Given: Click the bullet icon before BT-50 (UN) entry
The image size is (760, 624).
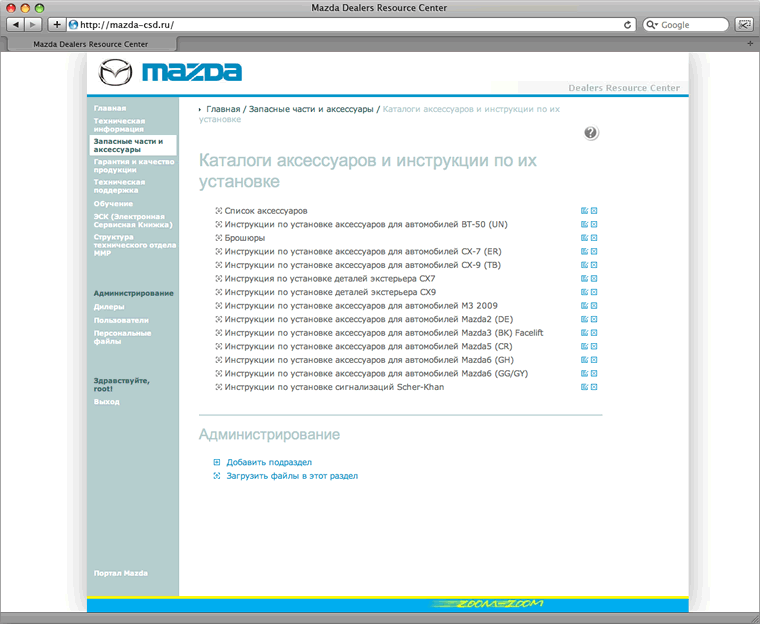Looking at the screenshot, I should 219,225.
